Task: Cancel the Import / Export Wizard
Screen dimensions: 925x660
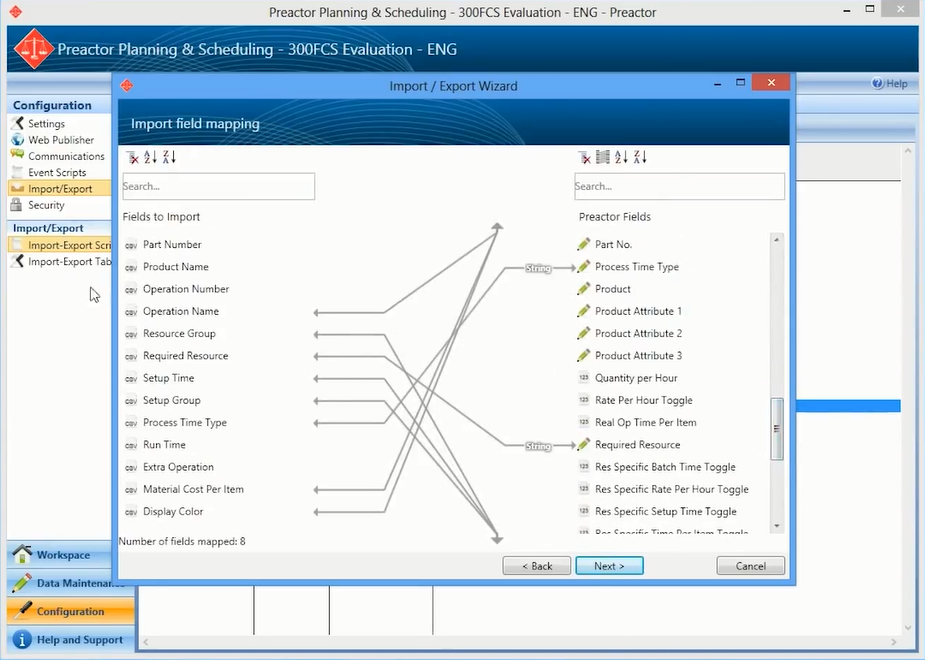Action: [750, 566]
